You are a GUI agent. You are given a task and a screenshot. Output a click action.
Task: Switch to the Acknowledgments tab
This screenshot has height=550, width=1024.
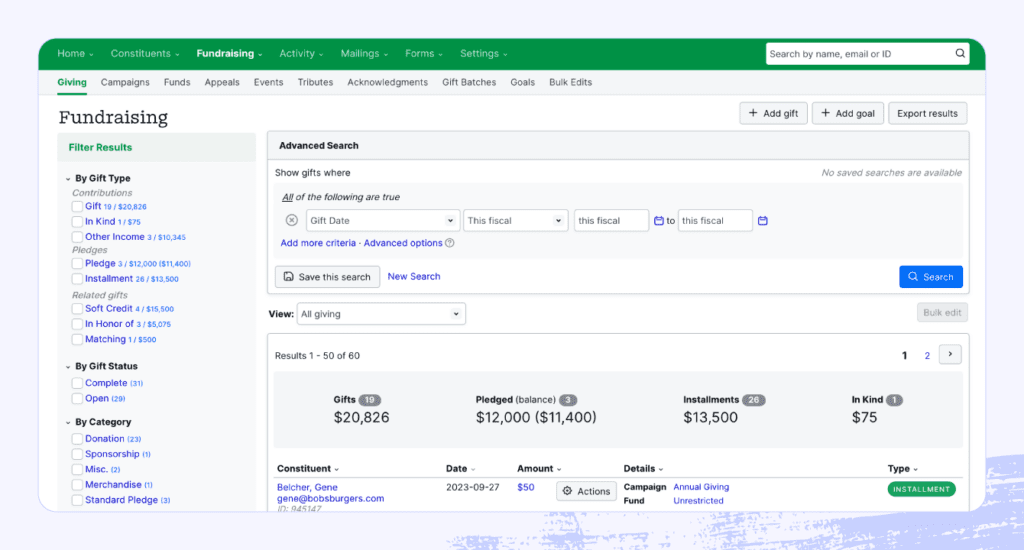pyautogui.click(x=387, y=82)
